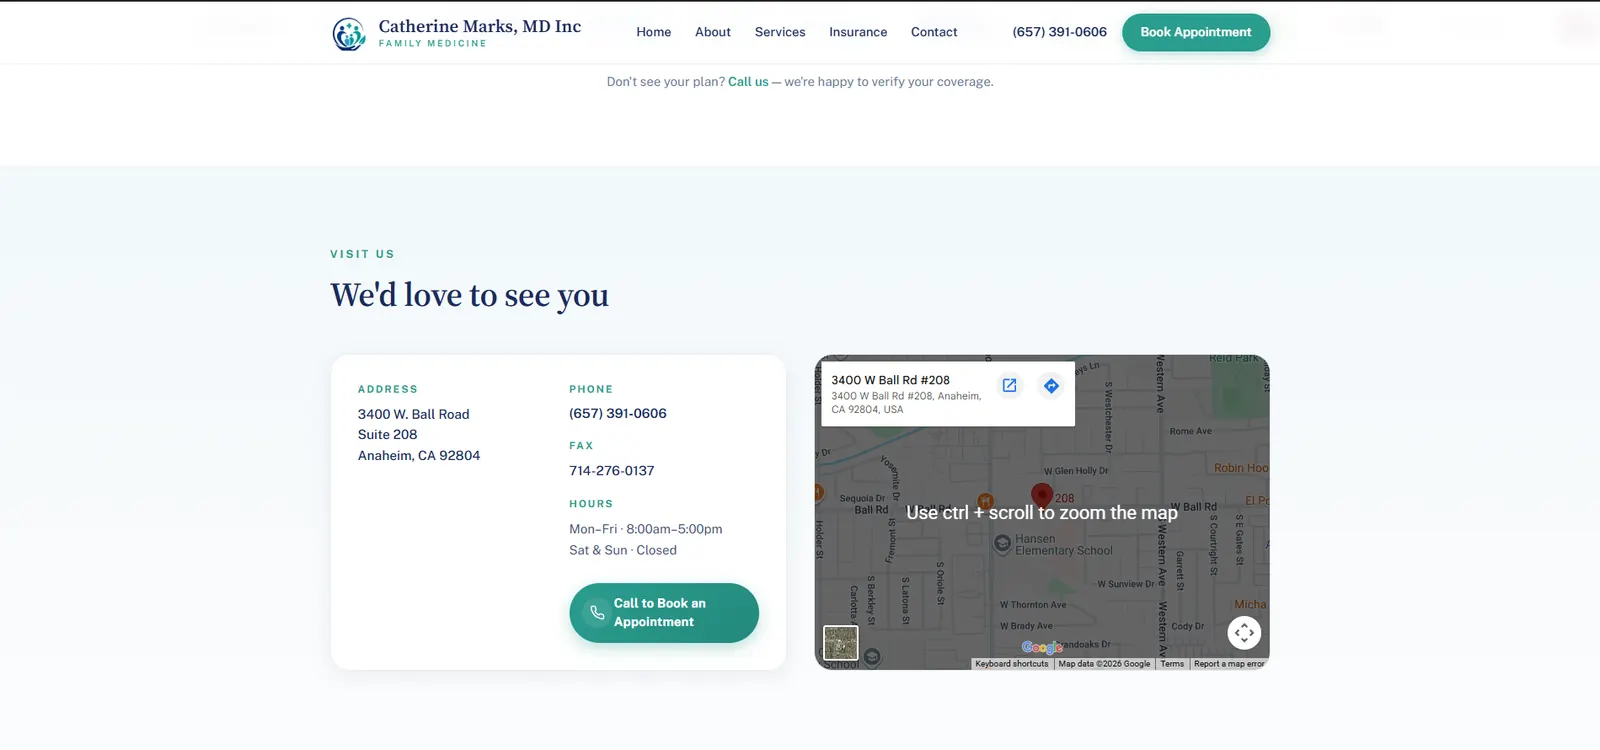
Task: Click the clinic name 'Catherine Marks, MD Inc'
Action: (480, 26)
